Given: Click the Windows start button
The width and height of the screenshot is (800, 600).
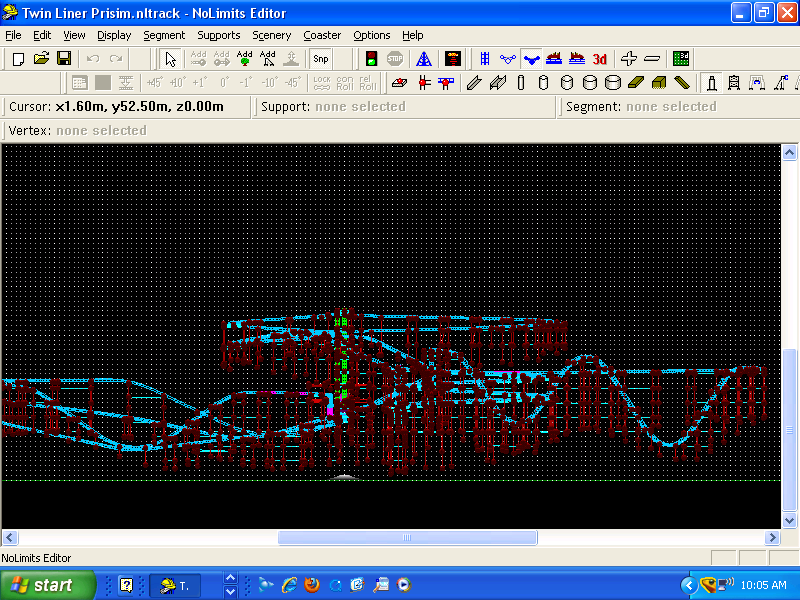Looking at the screenshot, I should click(47, 585).
